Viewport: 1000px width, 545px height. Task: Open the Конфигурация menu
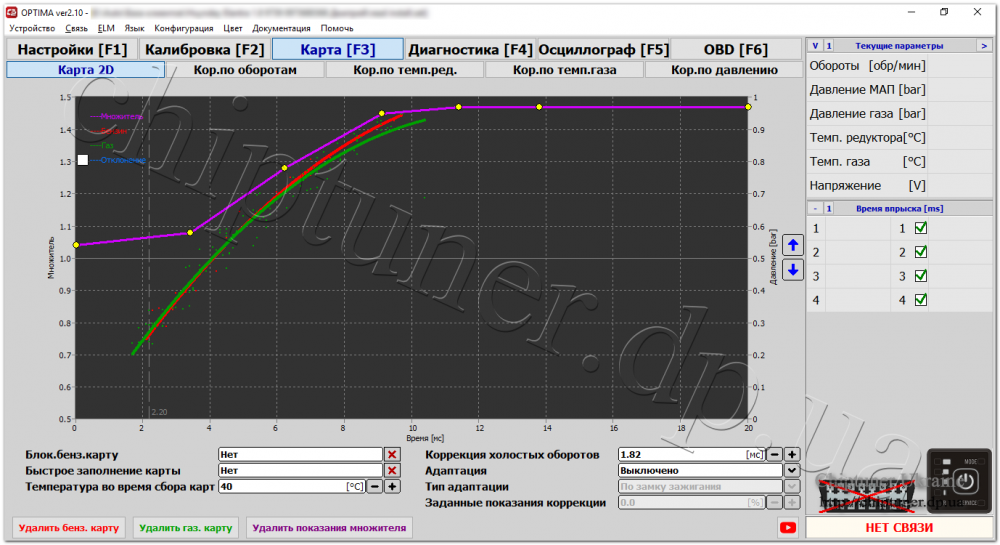pyautogui.click(x=184, y=28)
